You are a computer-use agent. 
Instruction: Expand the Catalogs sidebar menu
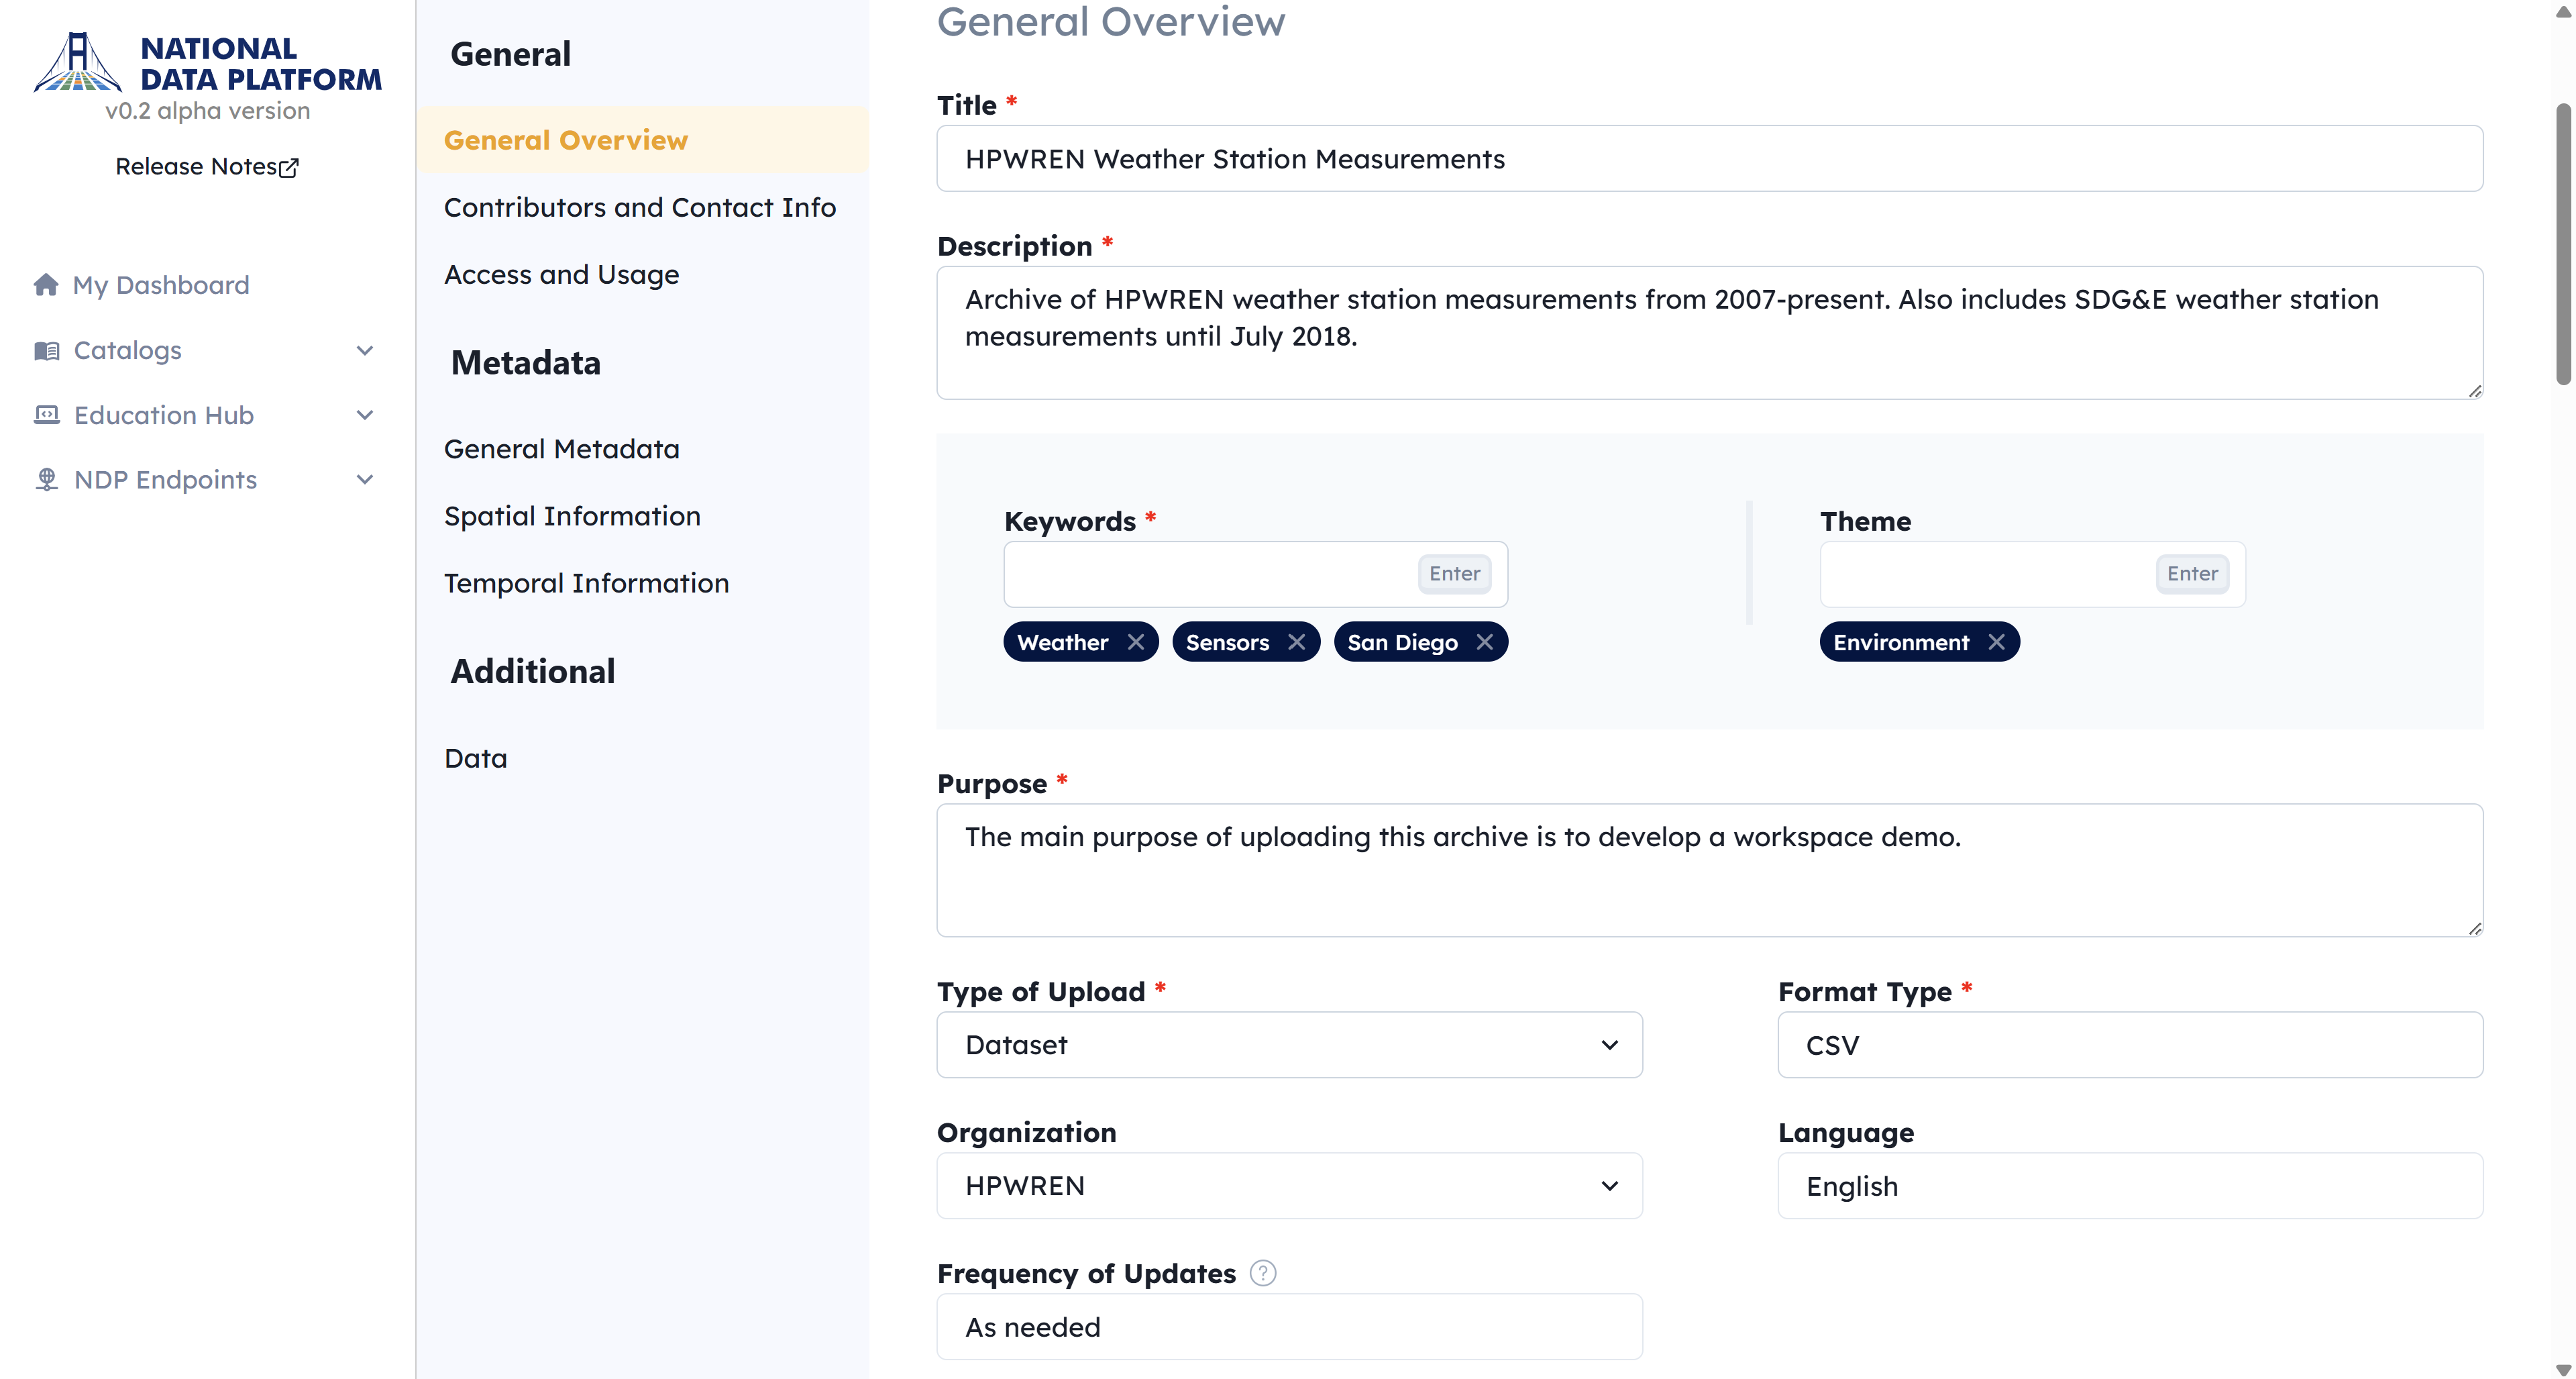pos(364,351)
